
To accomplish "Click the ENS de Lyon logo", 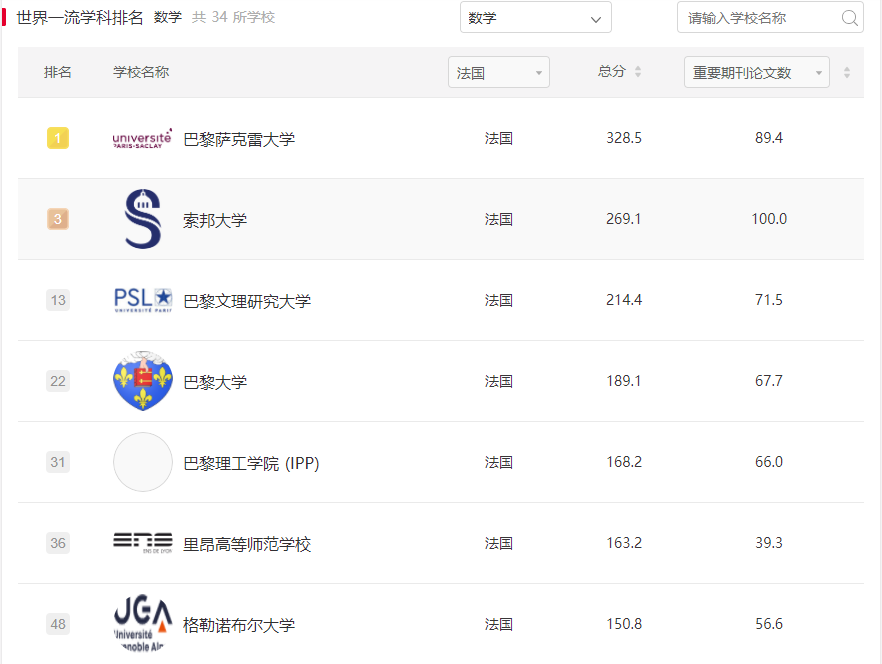I will [143, 543].
